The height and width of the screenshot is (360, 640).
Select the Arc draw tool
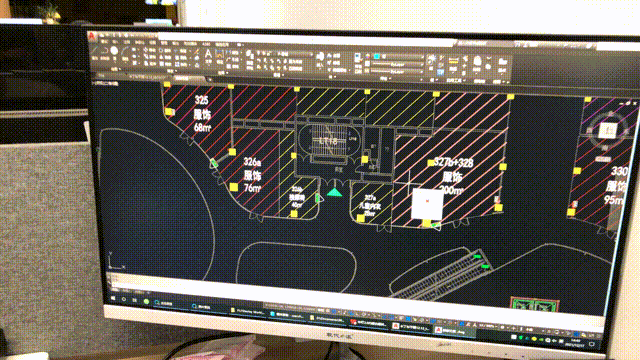pyautogui.click(x=125, y=52)
